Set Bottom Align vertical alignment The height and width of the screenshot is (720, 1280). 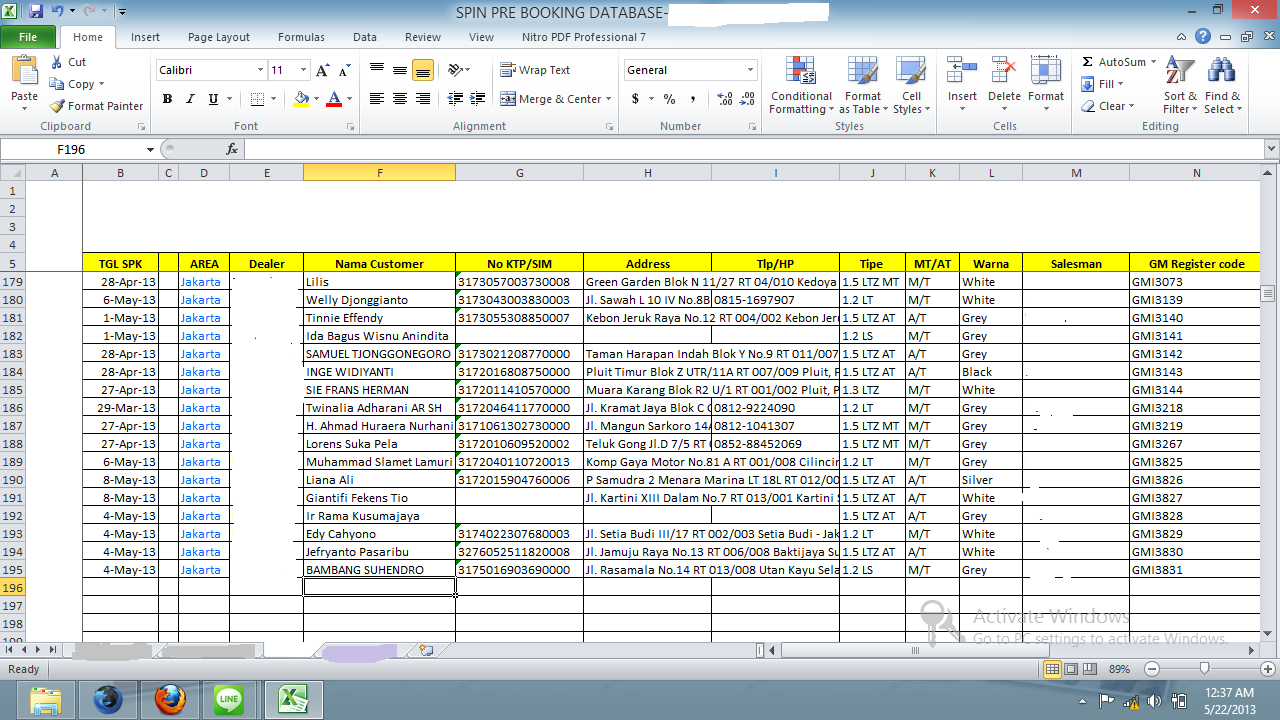click(422, 70)
